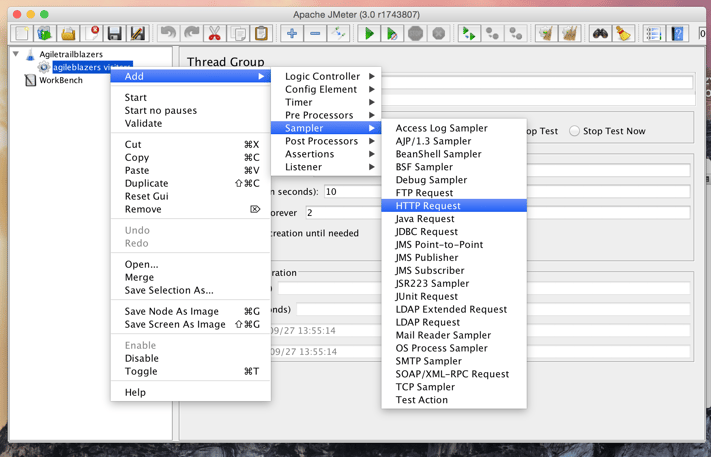Screen dimensions: 711x457
Task: Click the Shutdown icon with X
Action: coord(438,34)
